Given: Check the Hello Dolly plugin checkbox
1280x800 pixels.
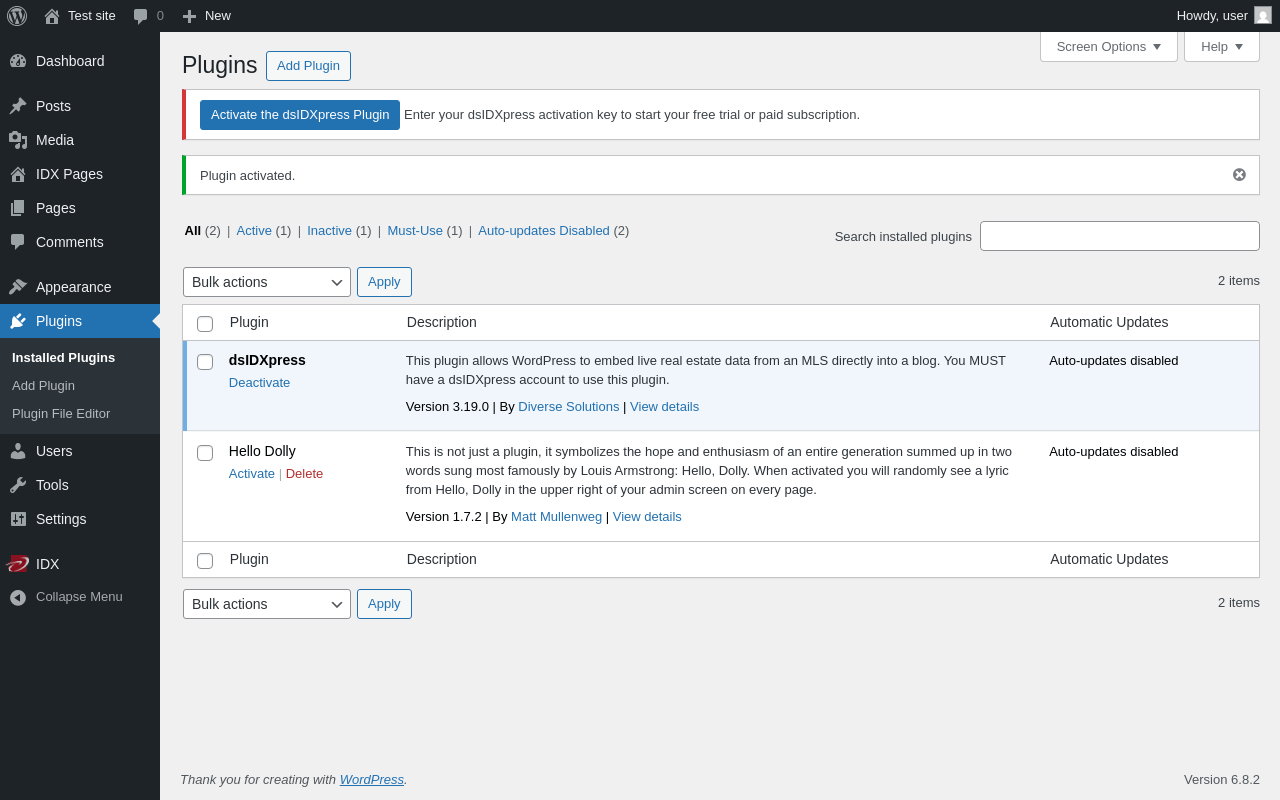Looking at the screenshot, I should (205, 453).
